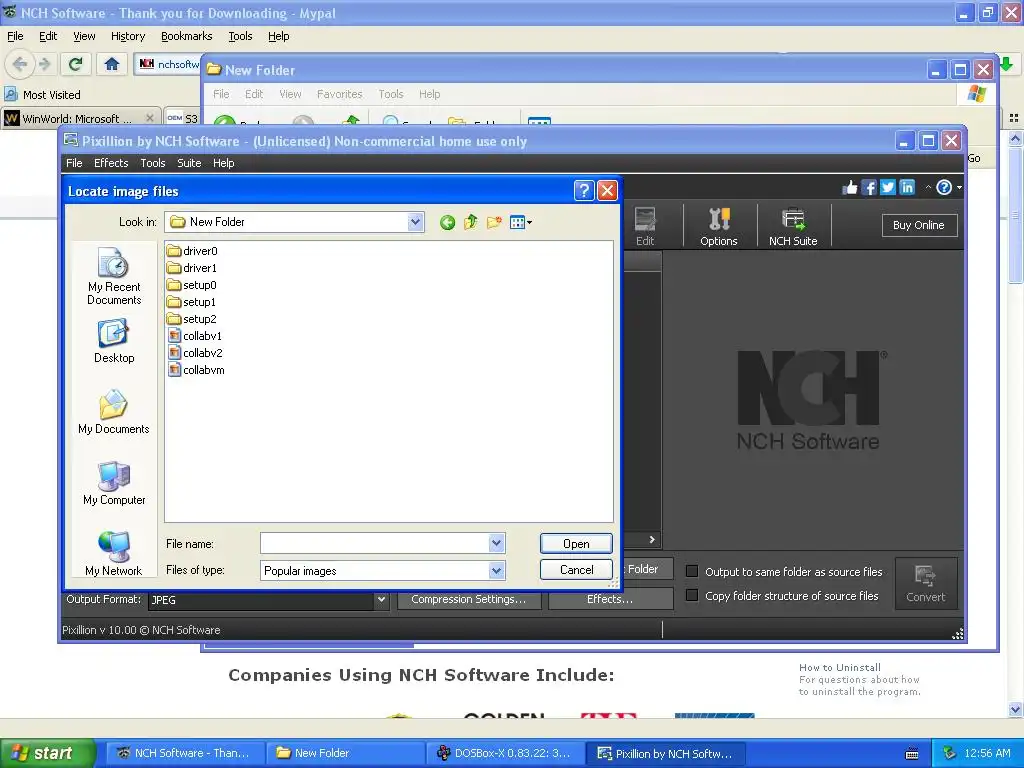Create a new folder in dialog
Viewport: 1024px width, 768px height.
point(494,223)
